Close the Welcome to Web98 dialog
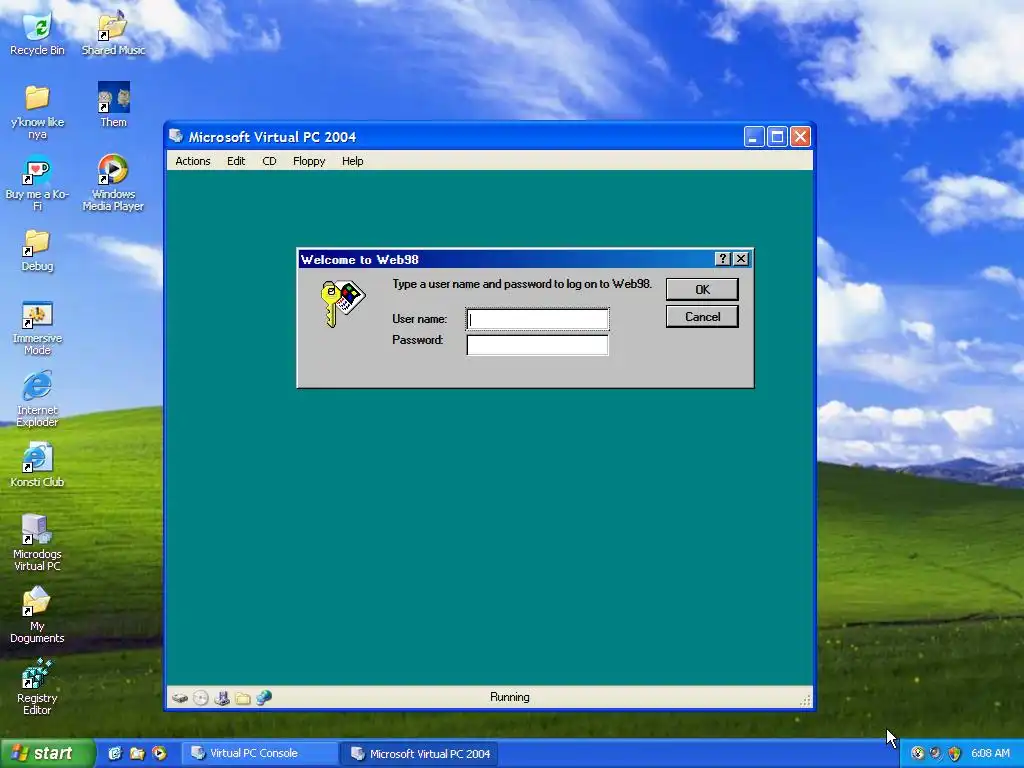The height and width of the screenshot is (768, 1024). (741, 259)
